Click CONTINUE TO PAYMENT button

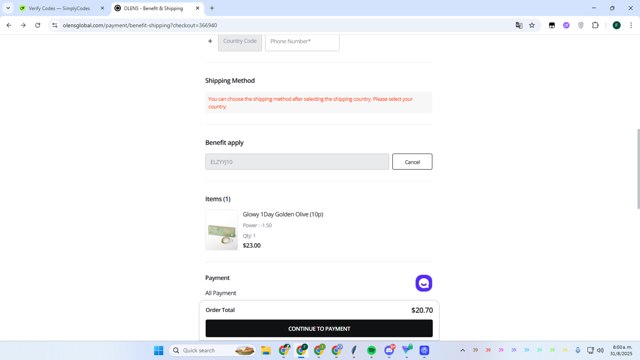(x=319, y=329)
